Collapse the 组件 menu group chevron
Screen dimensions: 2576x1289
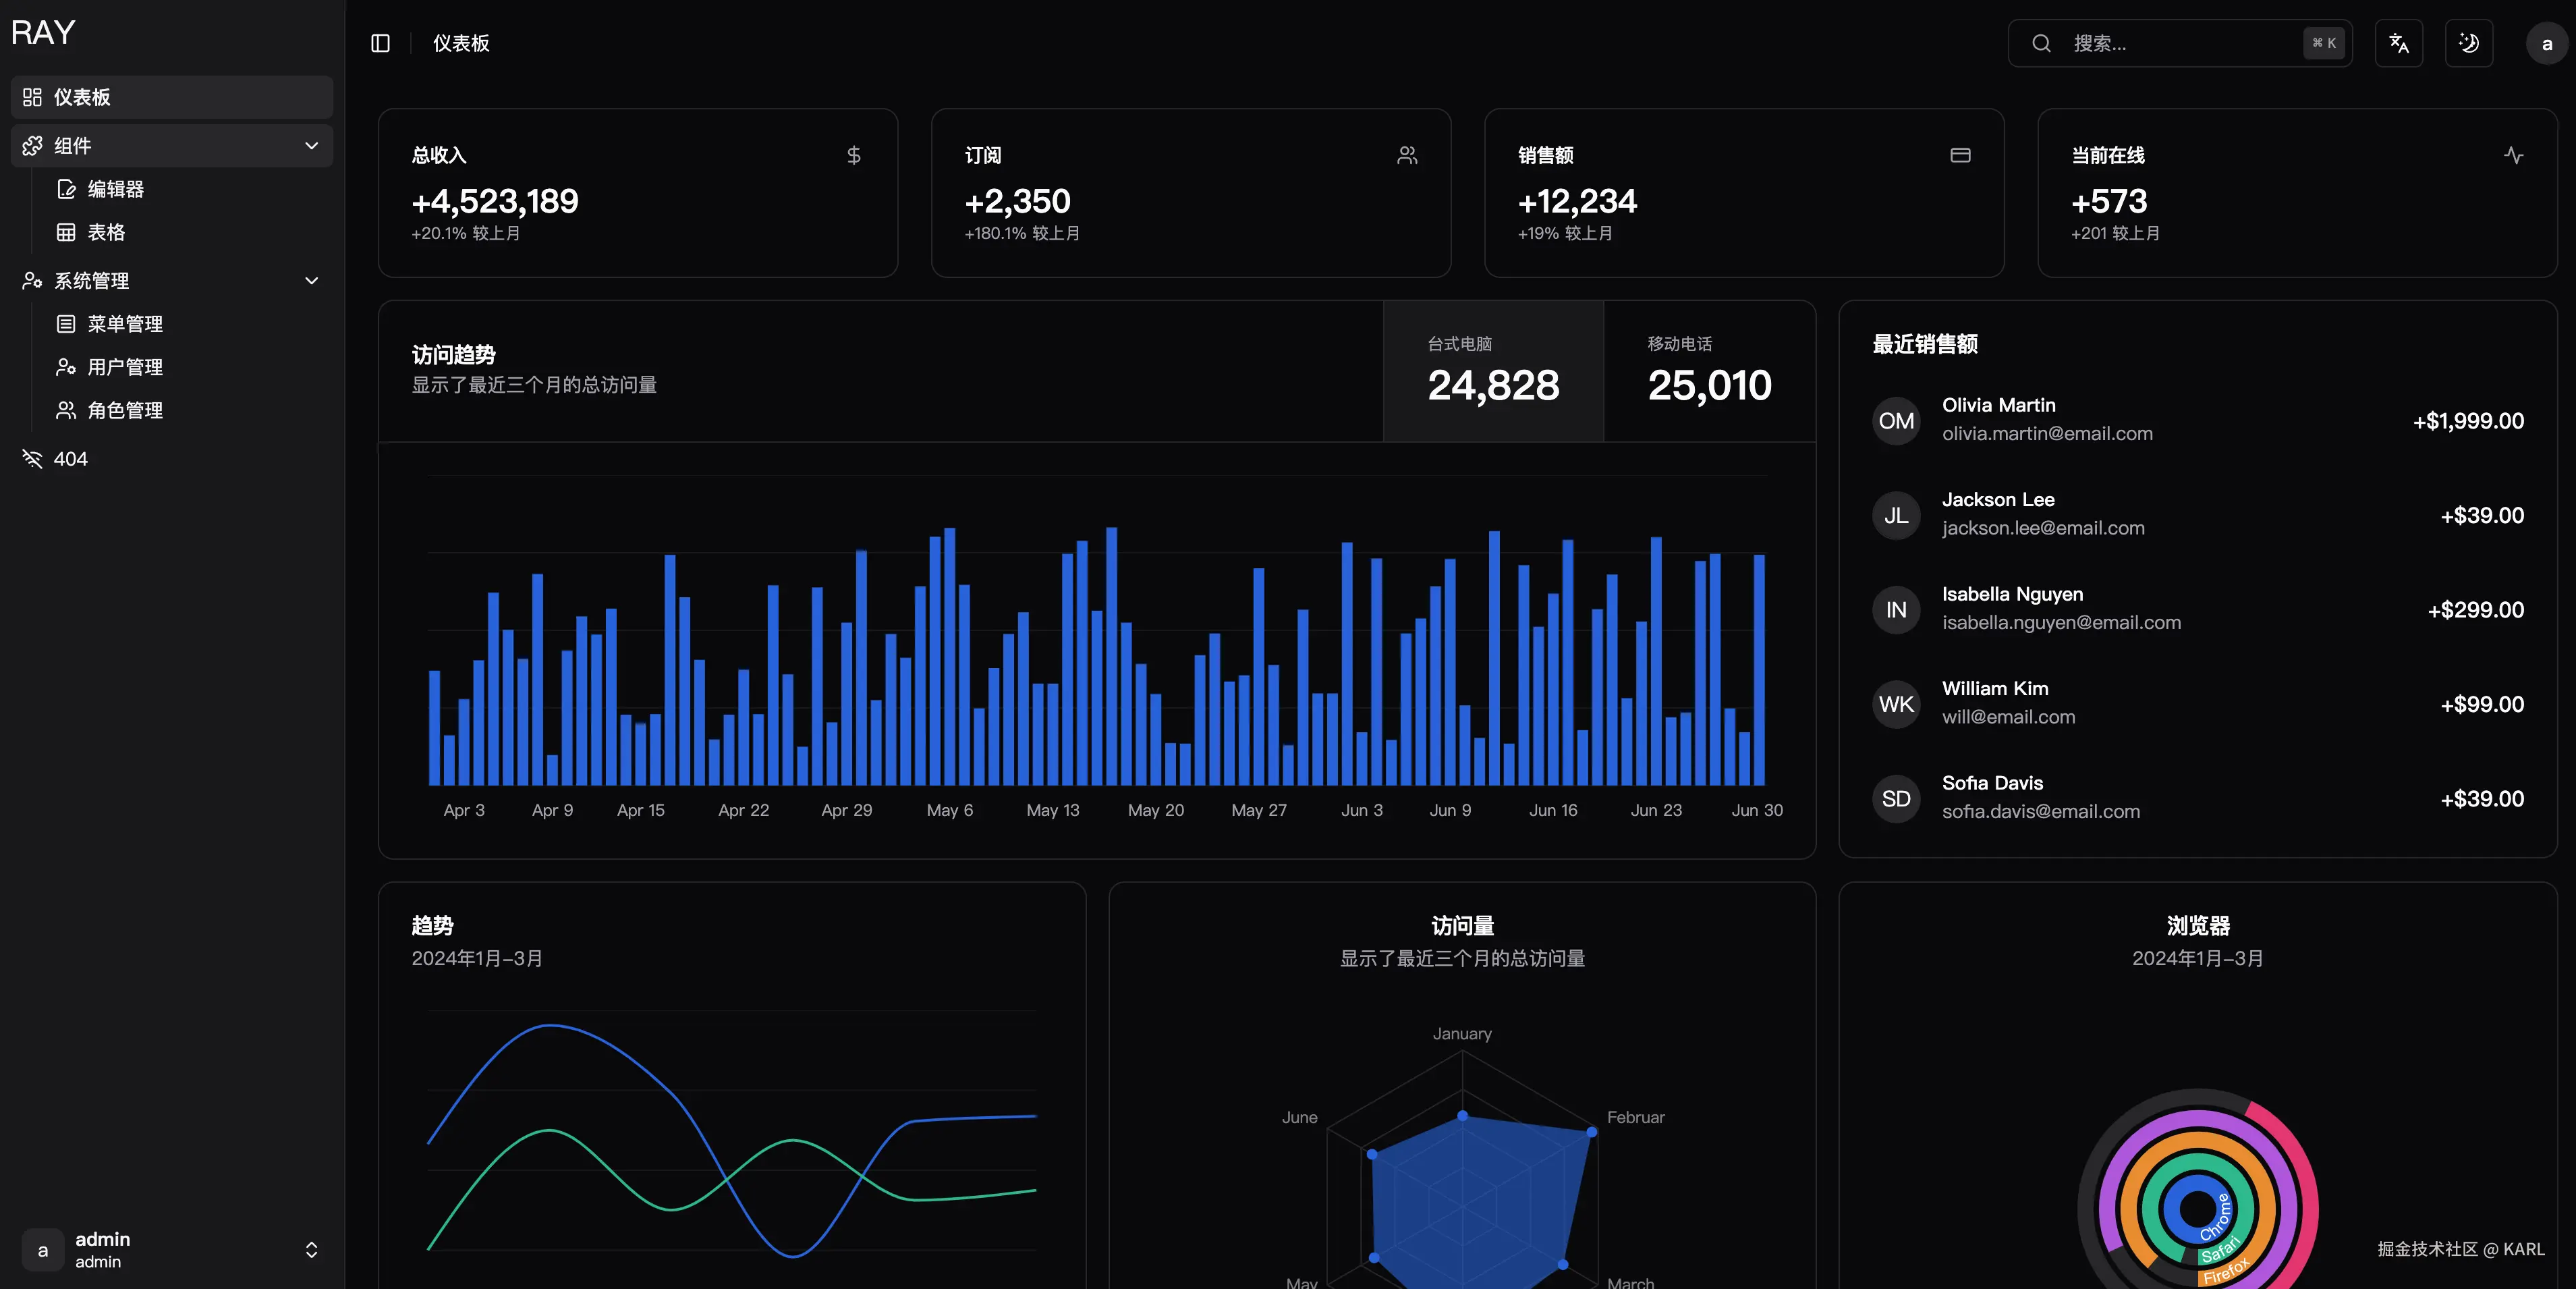click(311, 146)
